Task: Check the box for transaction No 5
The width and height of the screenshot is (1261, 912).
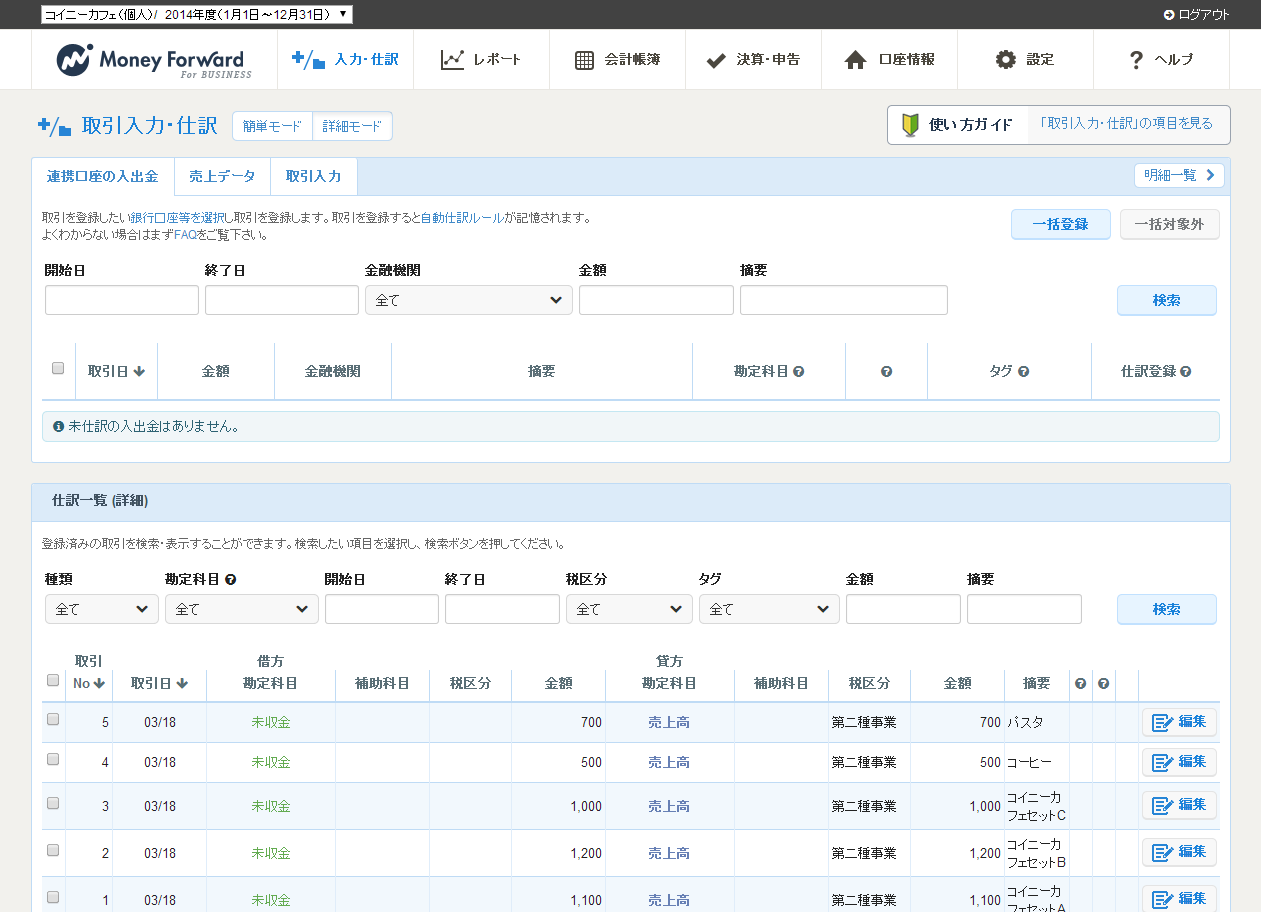Action: click(54, 719)
